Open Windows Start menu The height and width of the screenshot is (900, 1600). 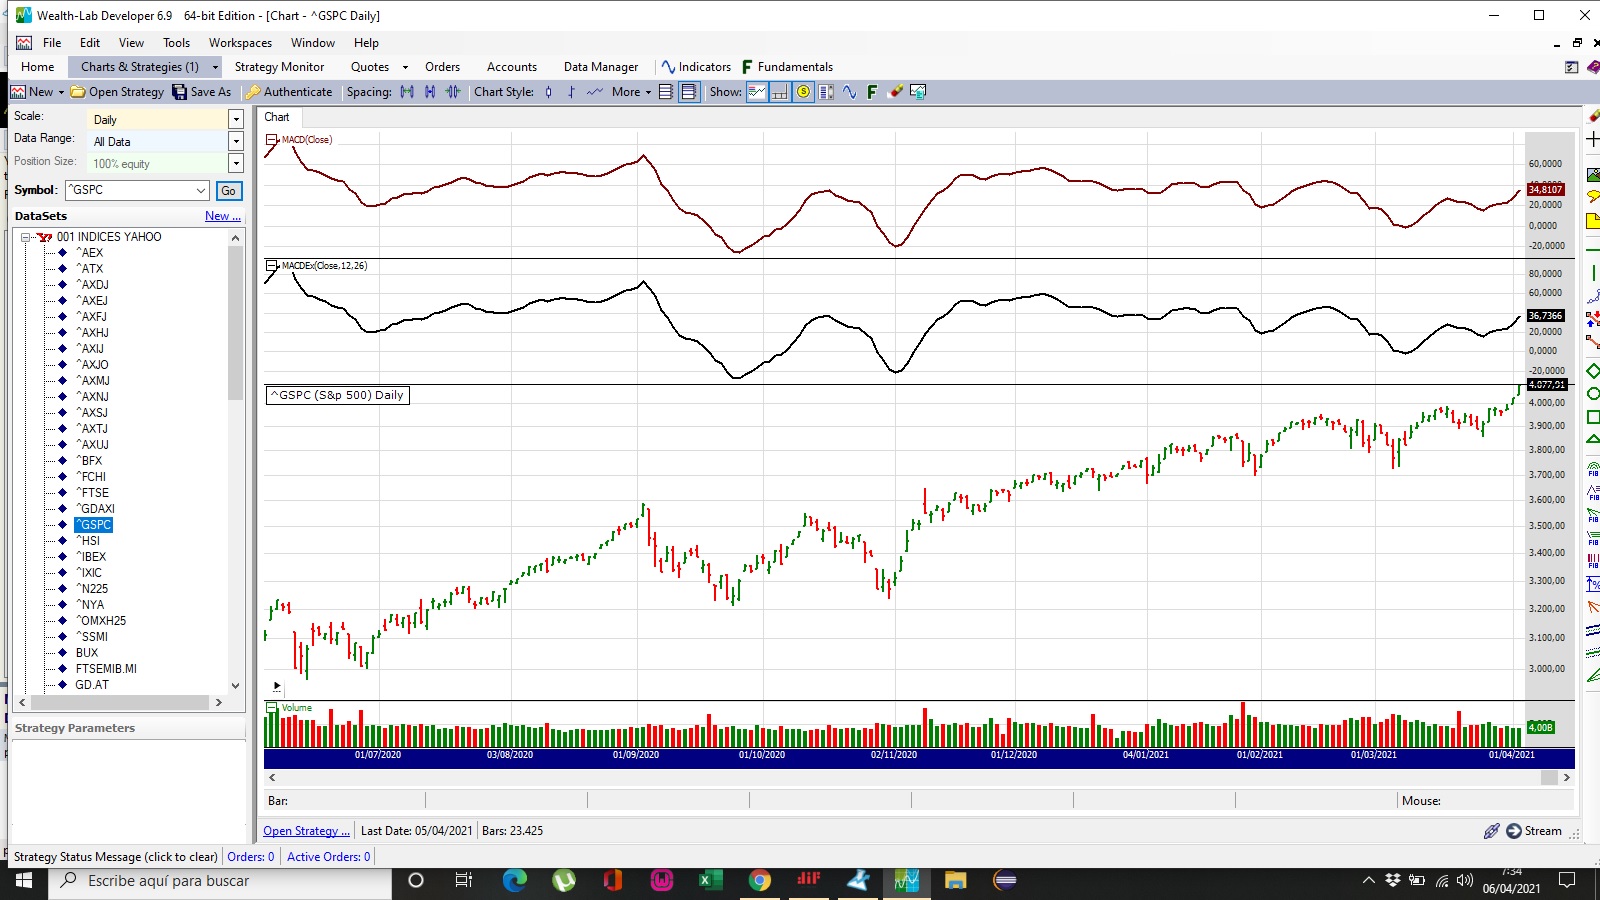pos(23,880)
